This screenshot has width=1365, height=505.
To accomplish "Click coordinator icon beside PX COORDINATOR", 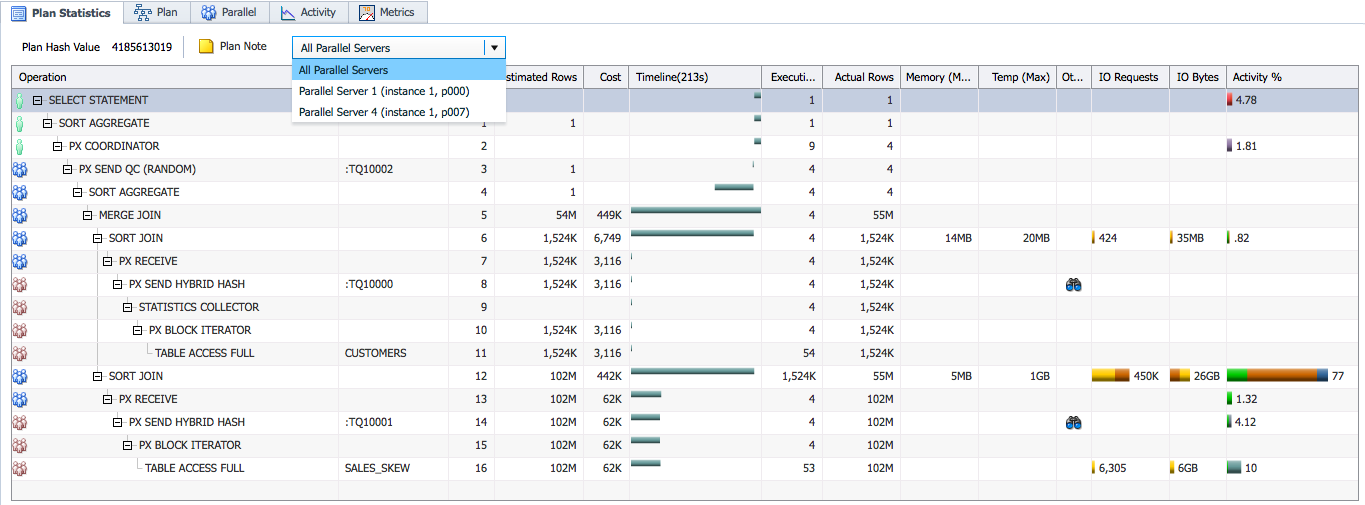I will 19,146.
